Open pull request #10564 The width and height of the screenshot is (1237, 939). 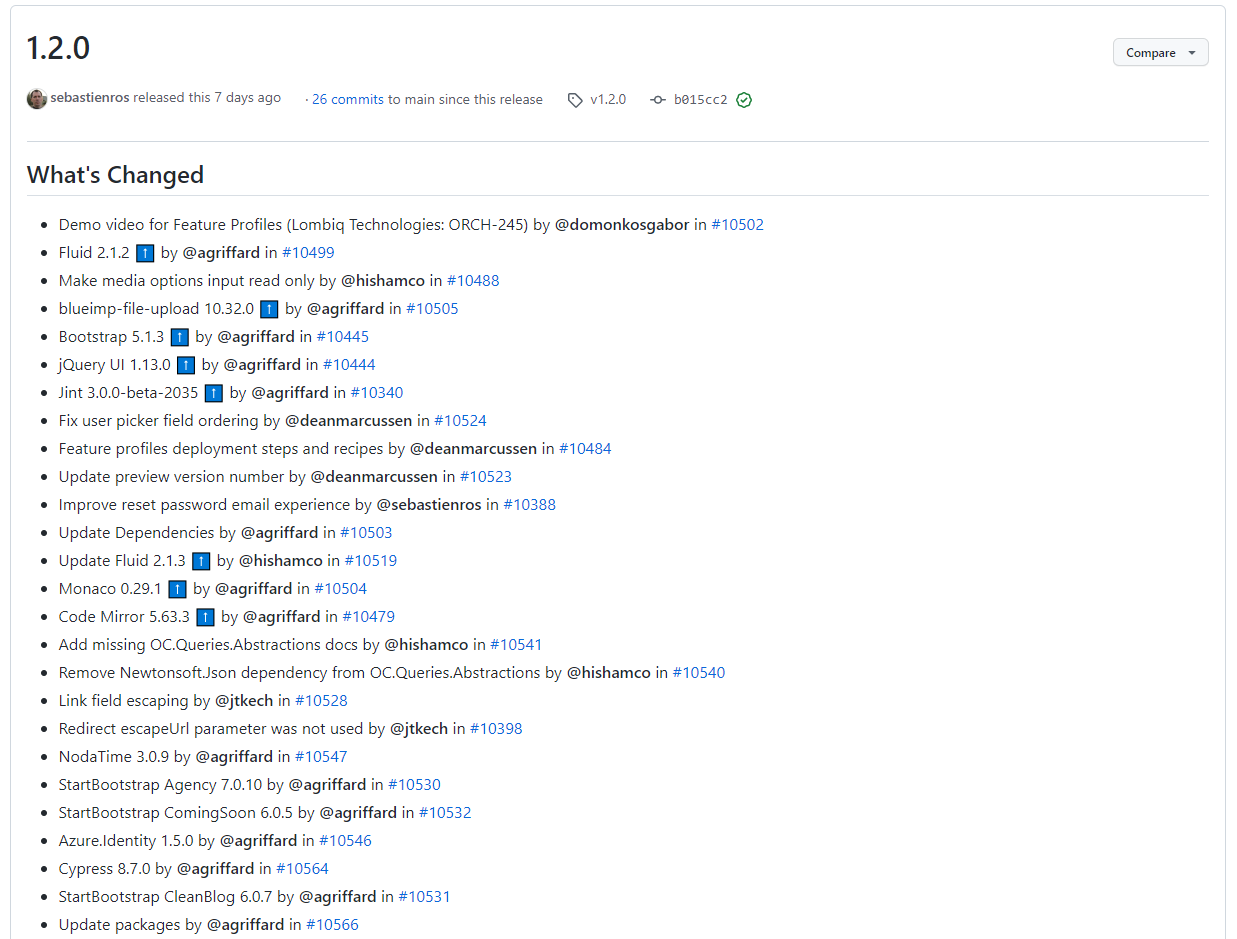click(x=302, y=869)
